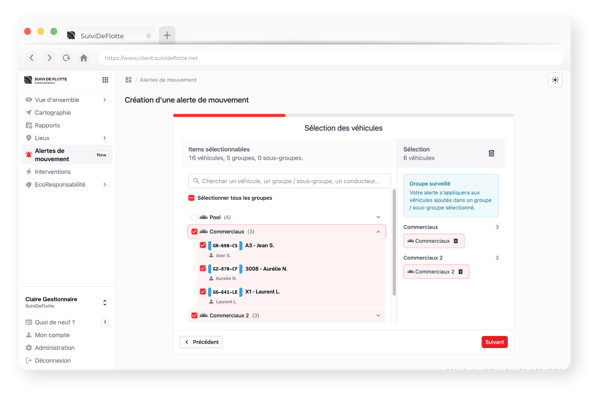The image size is (600, 399).
Task: Uncheck the Commerciaux group checkbox
Action: [194, 231]
